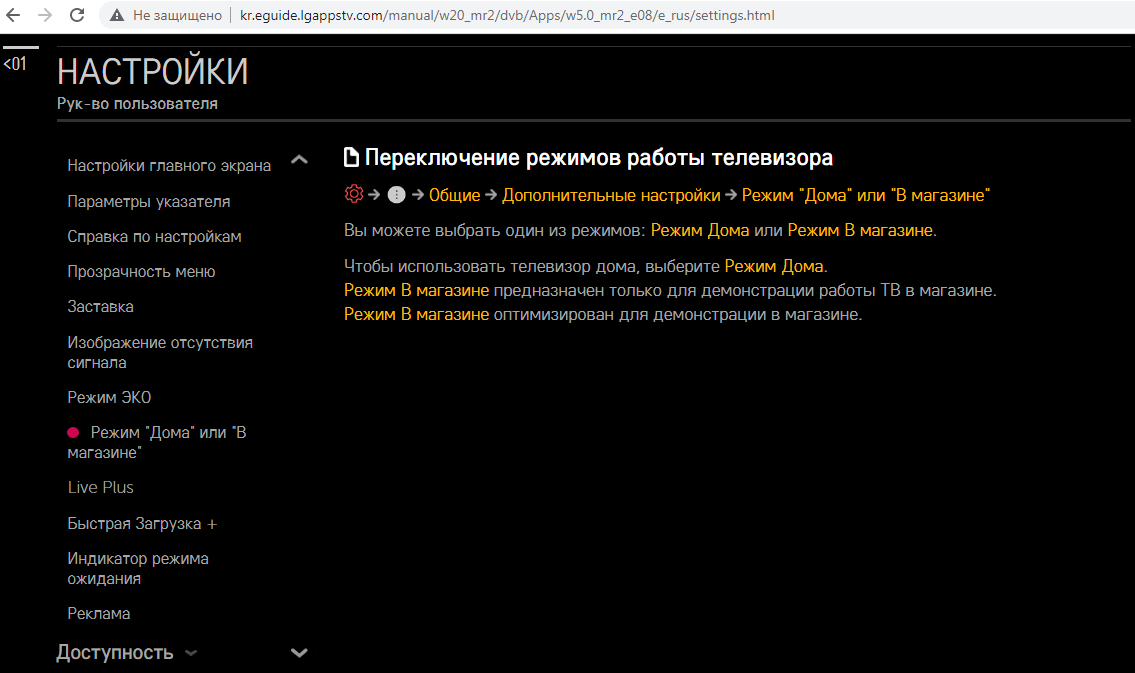The image size is (1135, 673).
Task: Click the <01 page indicator
Action: (15, 64)
